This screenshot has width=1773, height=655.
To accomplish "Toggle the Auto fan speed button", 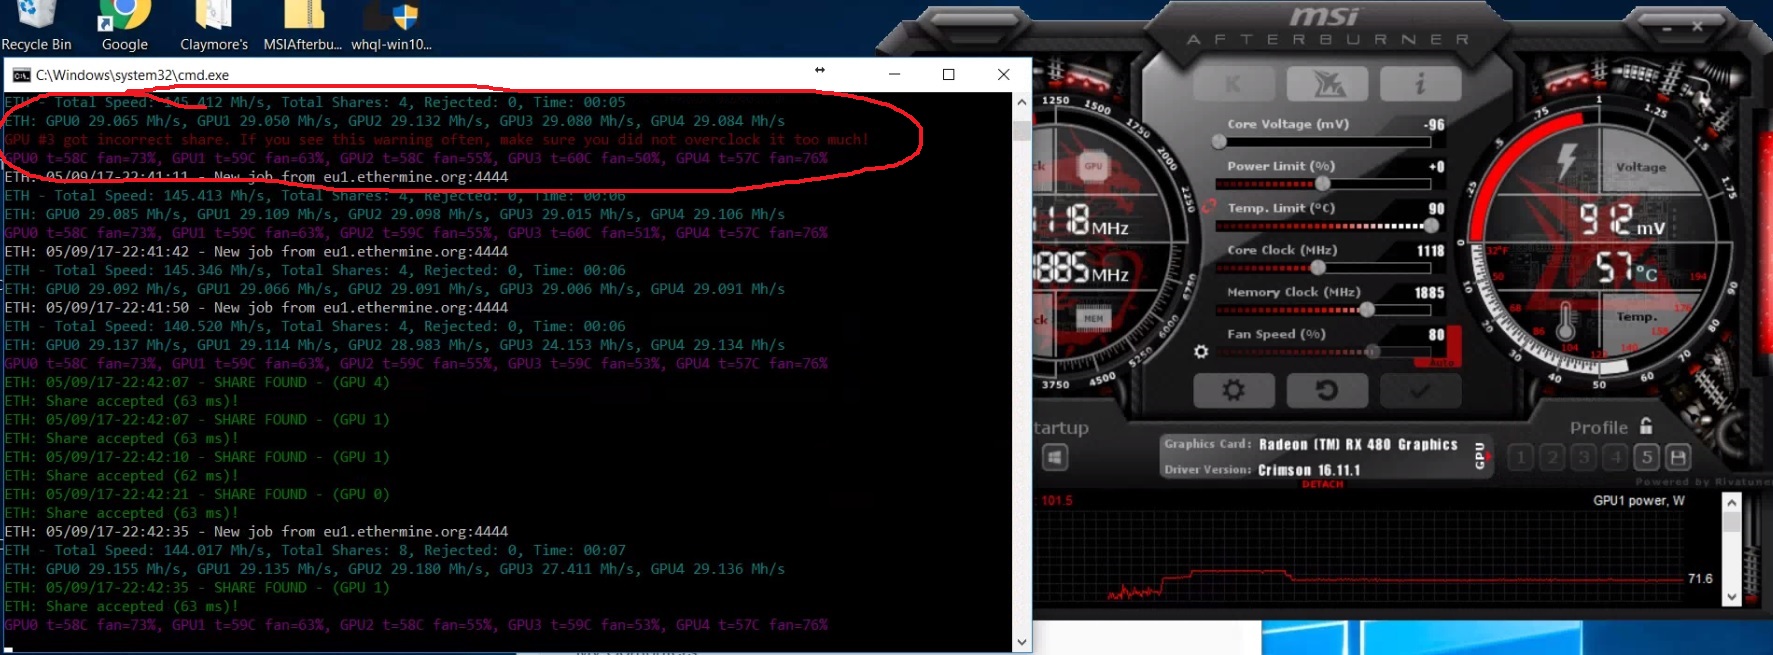I will coord(1441,362).
